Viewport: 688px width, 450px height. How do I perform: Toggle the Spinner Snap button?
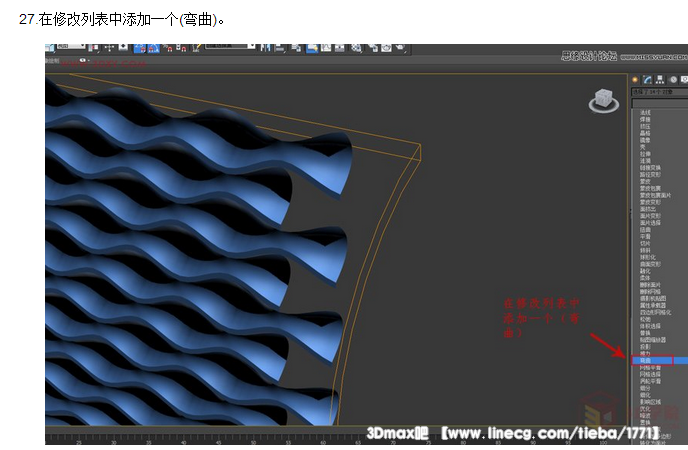[x=182, y=47]
